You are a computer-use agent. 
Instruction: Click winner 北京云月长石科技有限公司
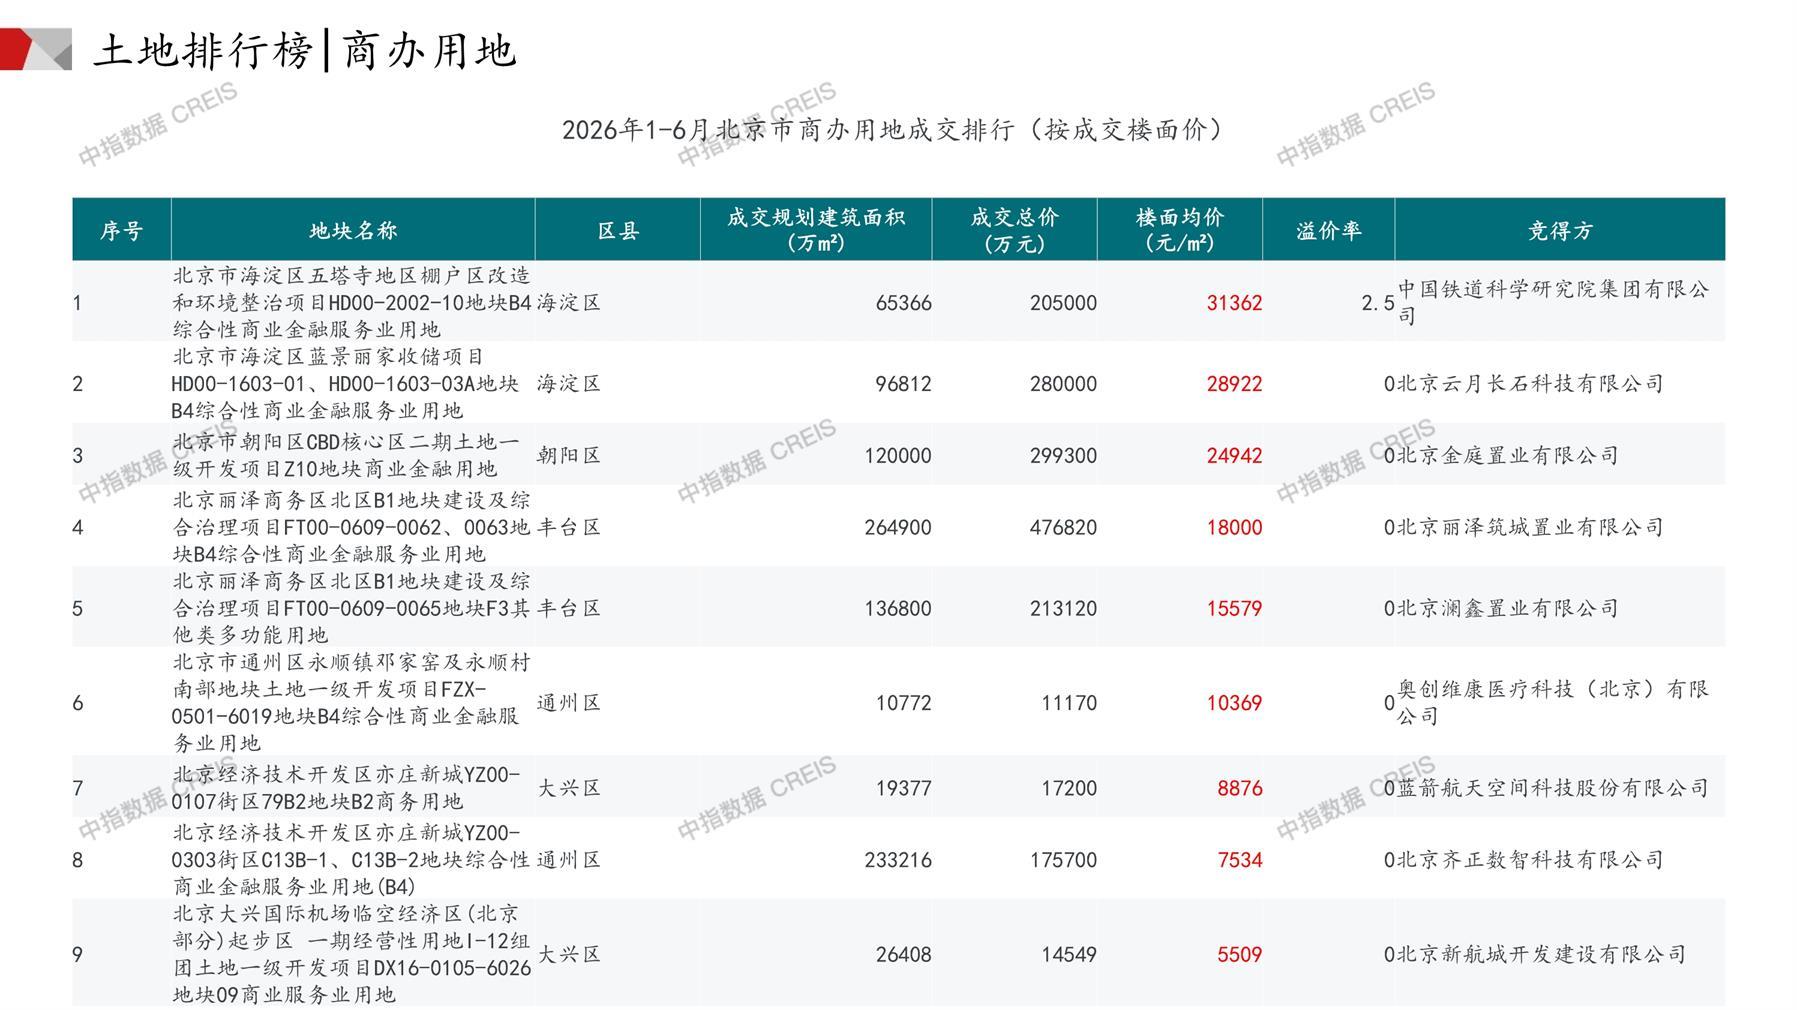(1530, 384)
